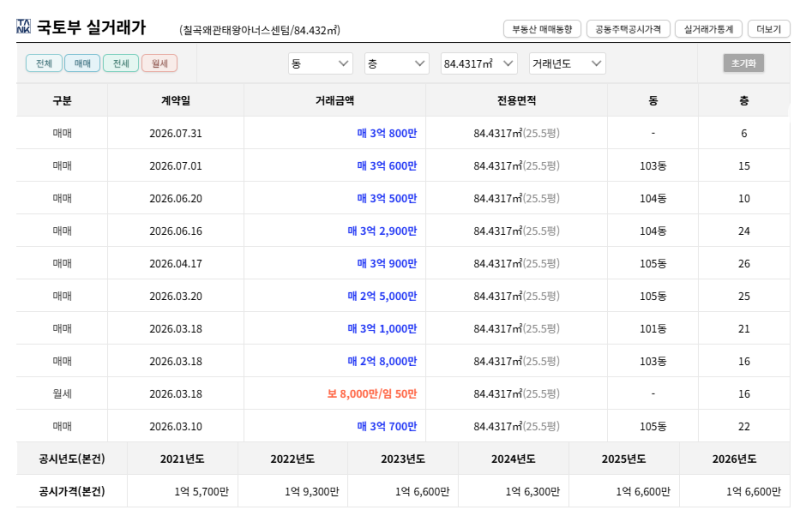Click the 2023년도 header cell

coord(403,459)
